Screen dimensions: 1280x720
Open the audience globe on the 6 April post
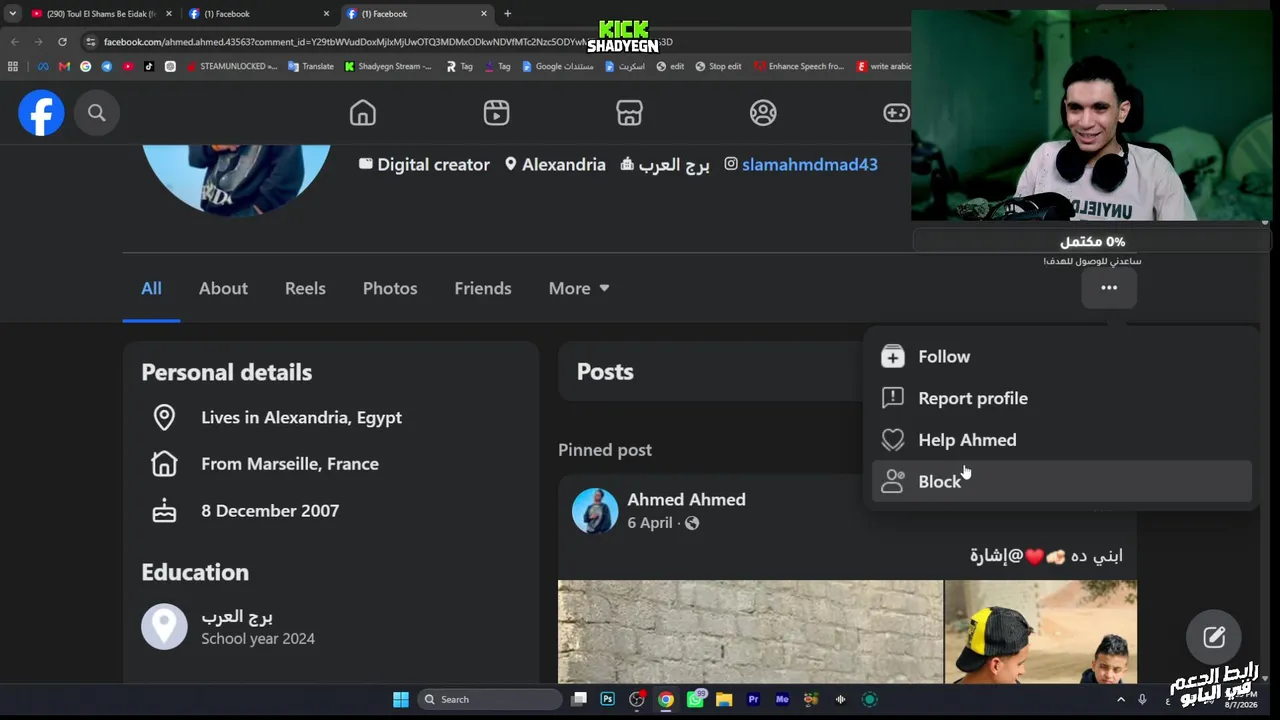(692, 523)
